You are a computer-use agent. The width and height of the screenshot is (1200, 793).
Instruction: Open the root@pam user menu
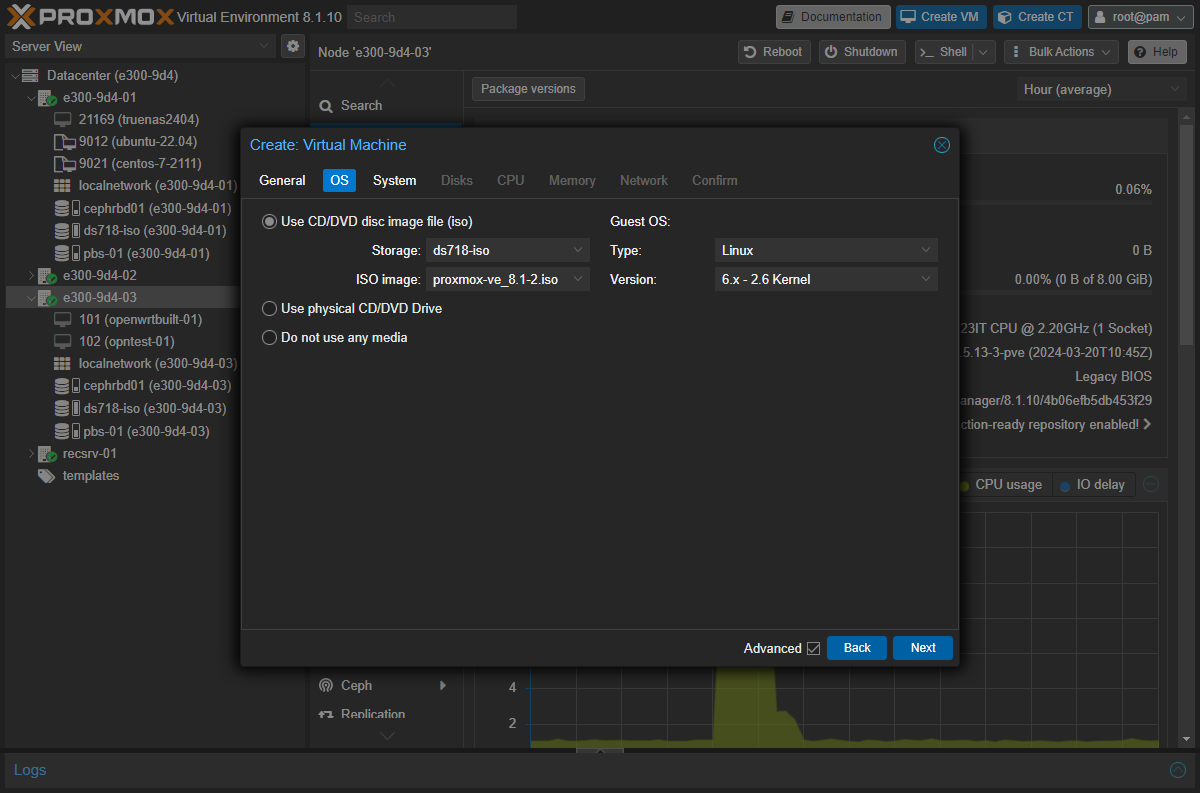pos(1141,17)
